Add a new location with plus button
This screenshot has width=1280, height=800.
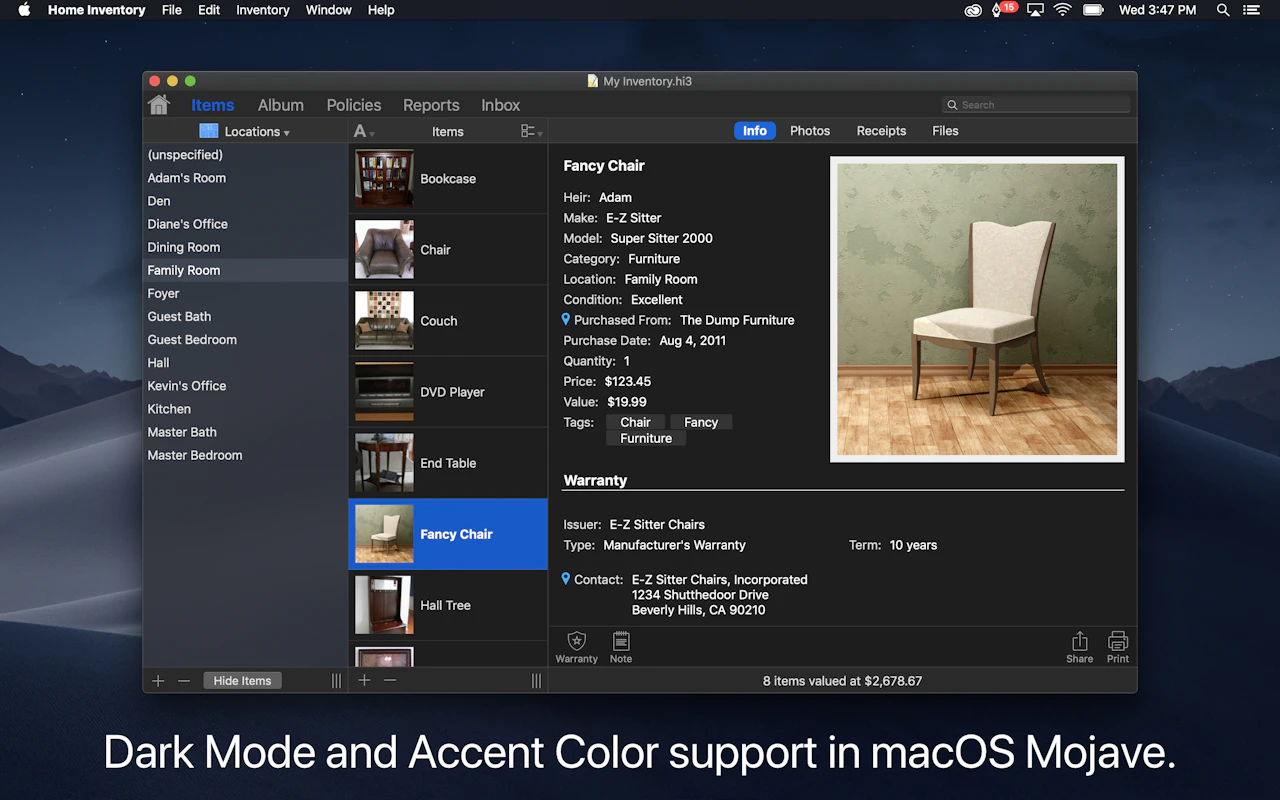point(158,681)
